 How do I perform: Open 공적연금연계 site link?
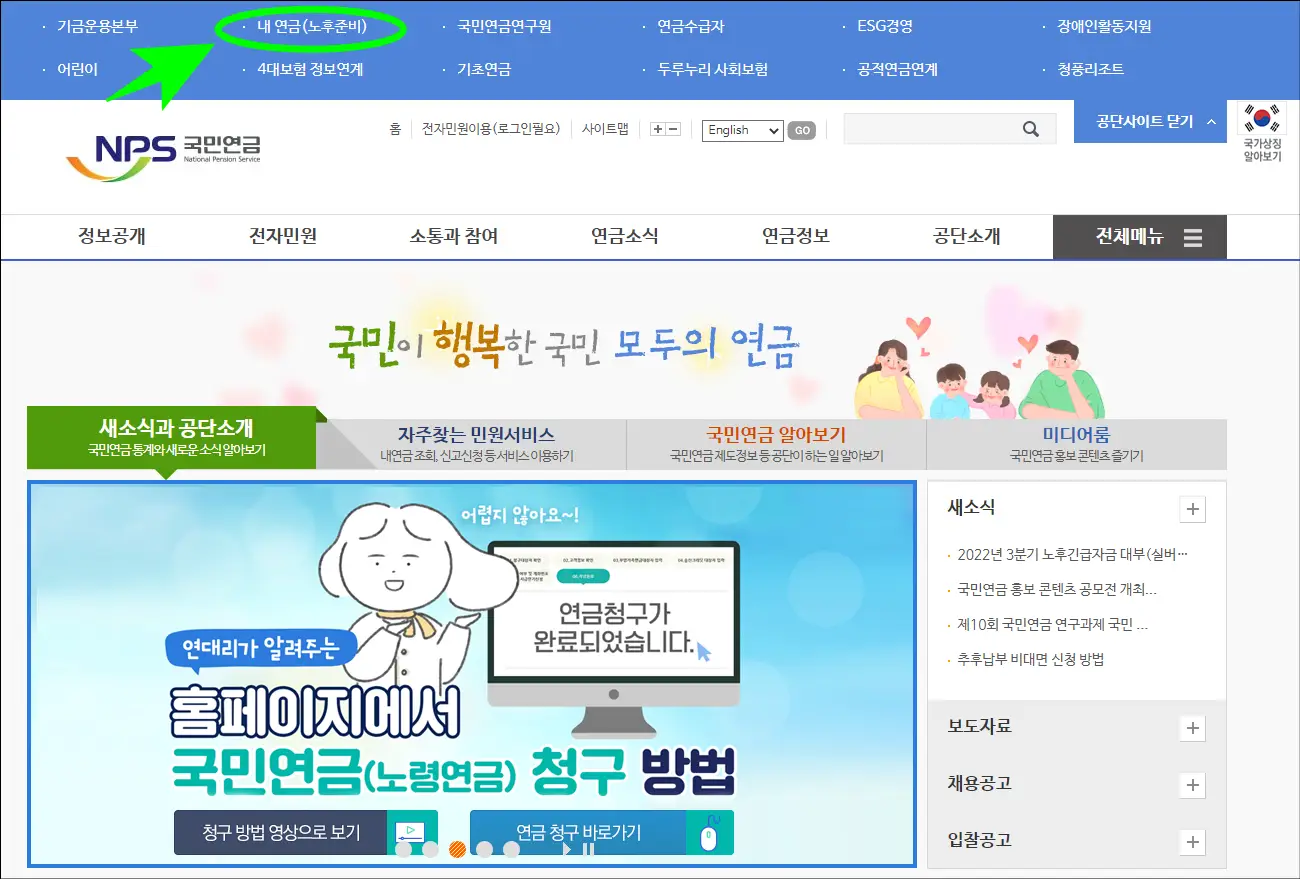click(898, 69)
